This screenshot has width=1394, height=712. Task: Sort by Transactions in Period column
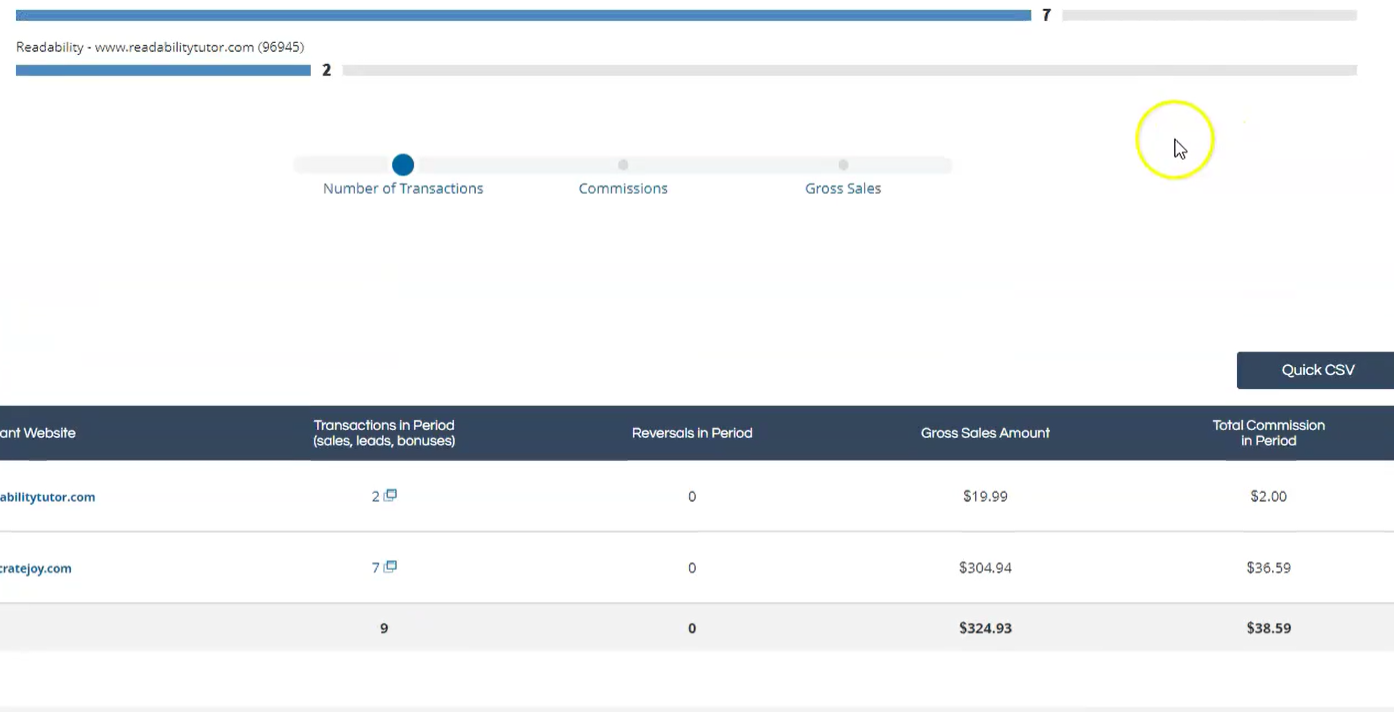pos(384,433)
